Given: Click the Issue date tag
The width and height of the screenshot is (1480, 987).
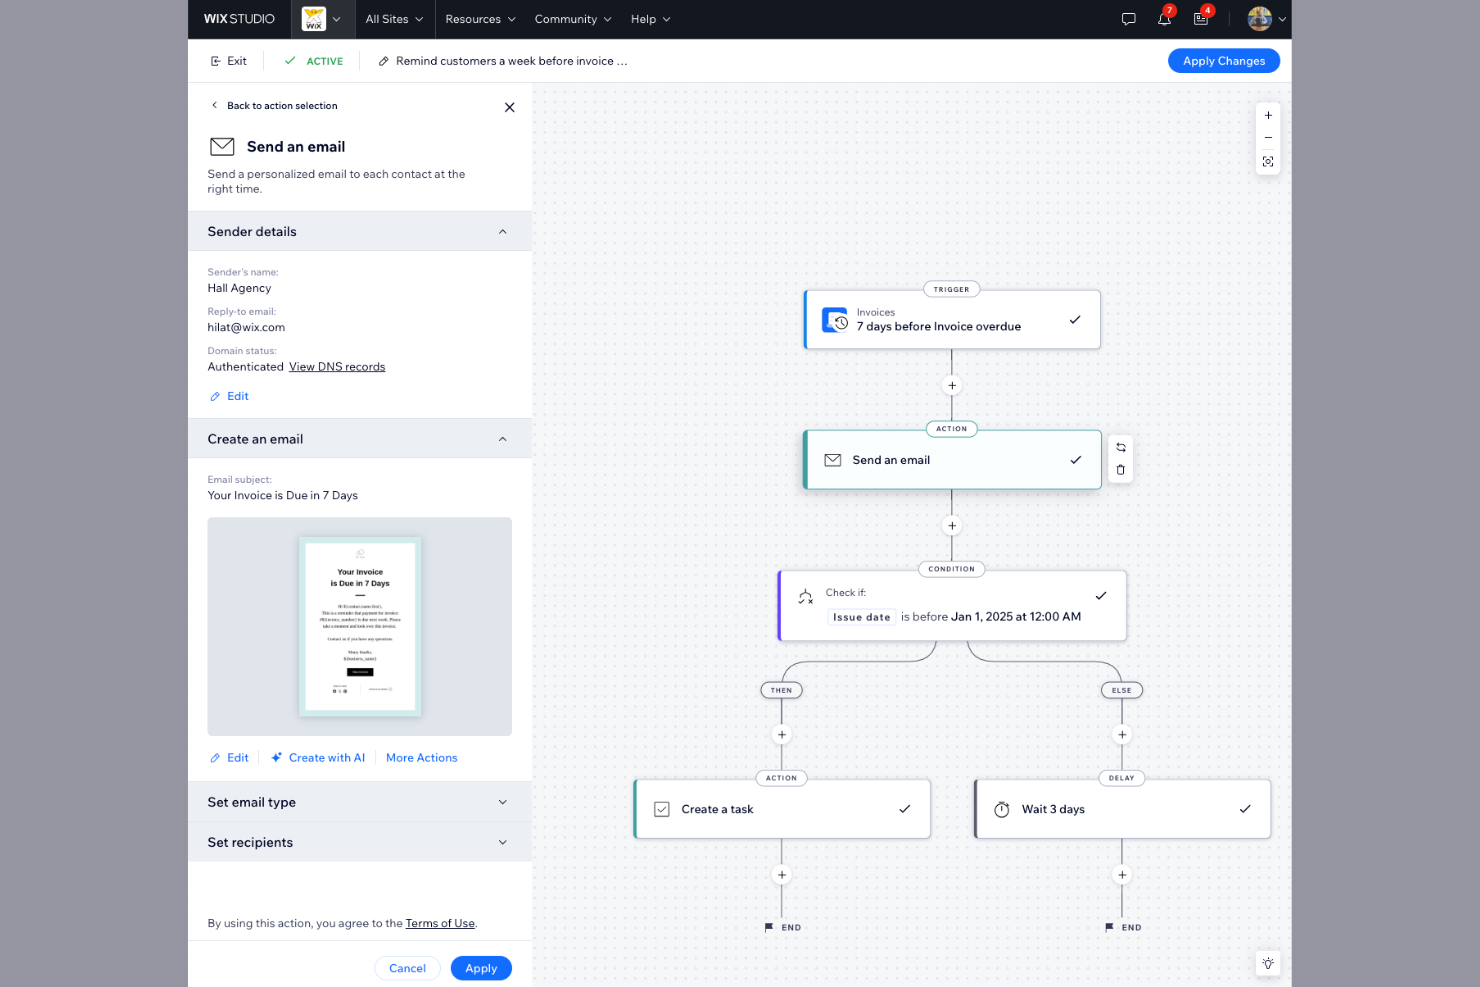Looking at the screenshot, I should click(861, 617).
